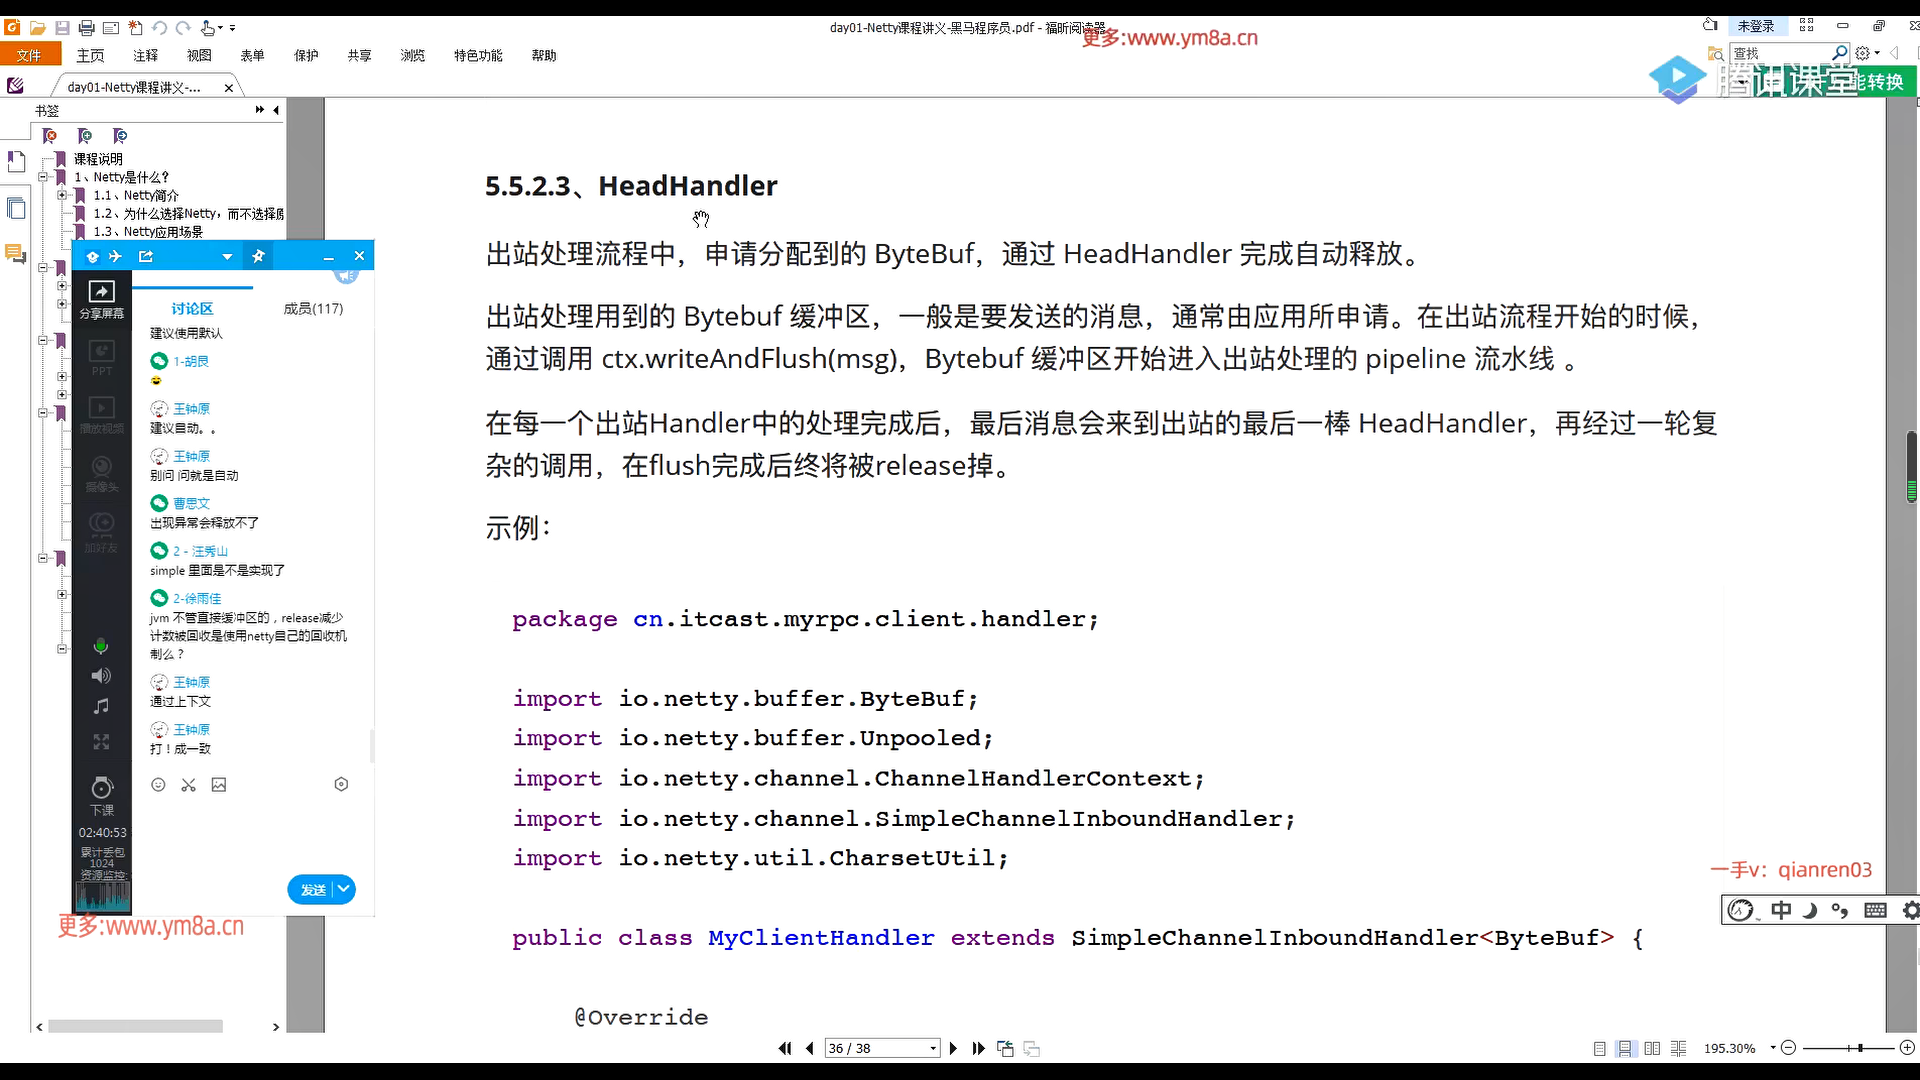Screen dimensions: 1920x1080
Task: Open the 注释 ribbon tab
Action: point(145,56)
